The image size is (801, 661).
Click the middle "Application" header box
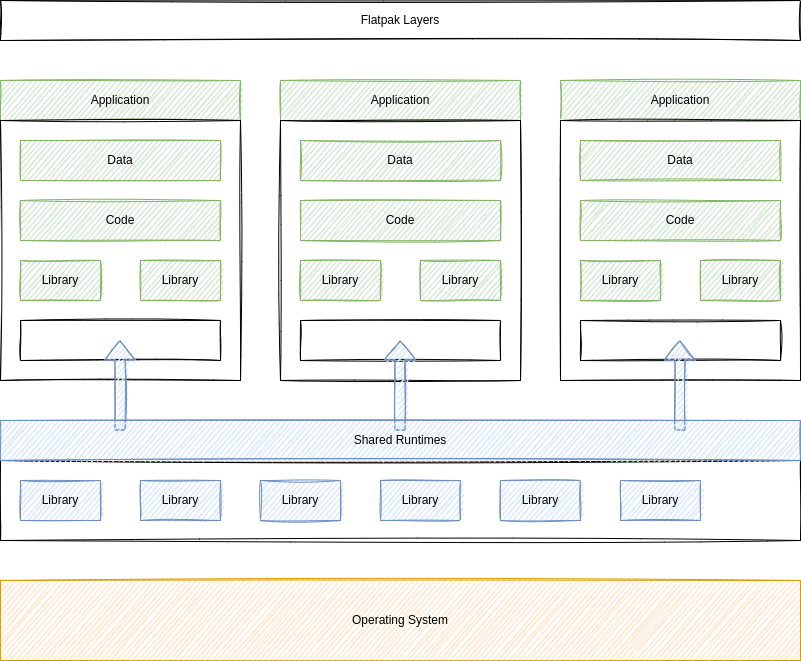tap(400, 100)
